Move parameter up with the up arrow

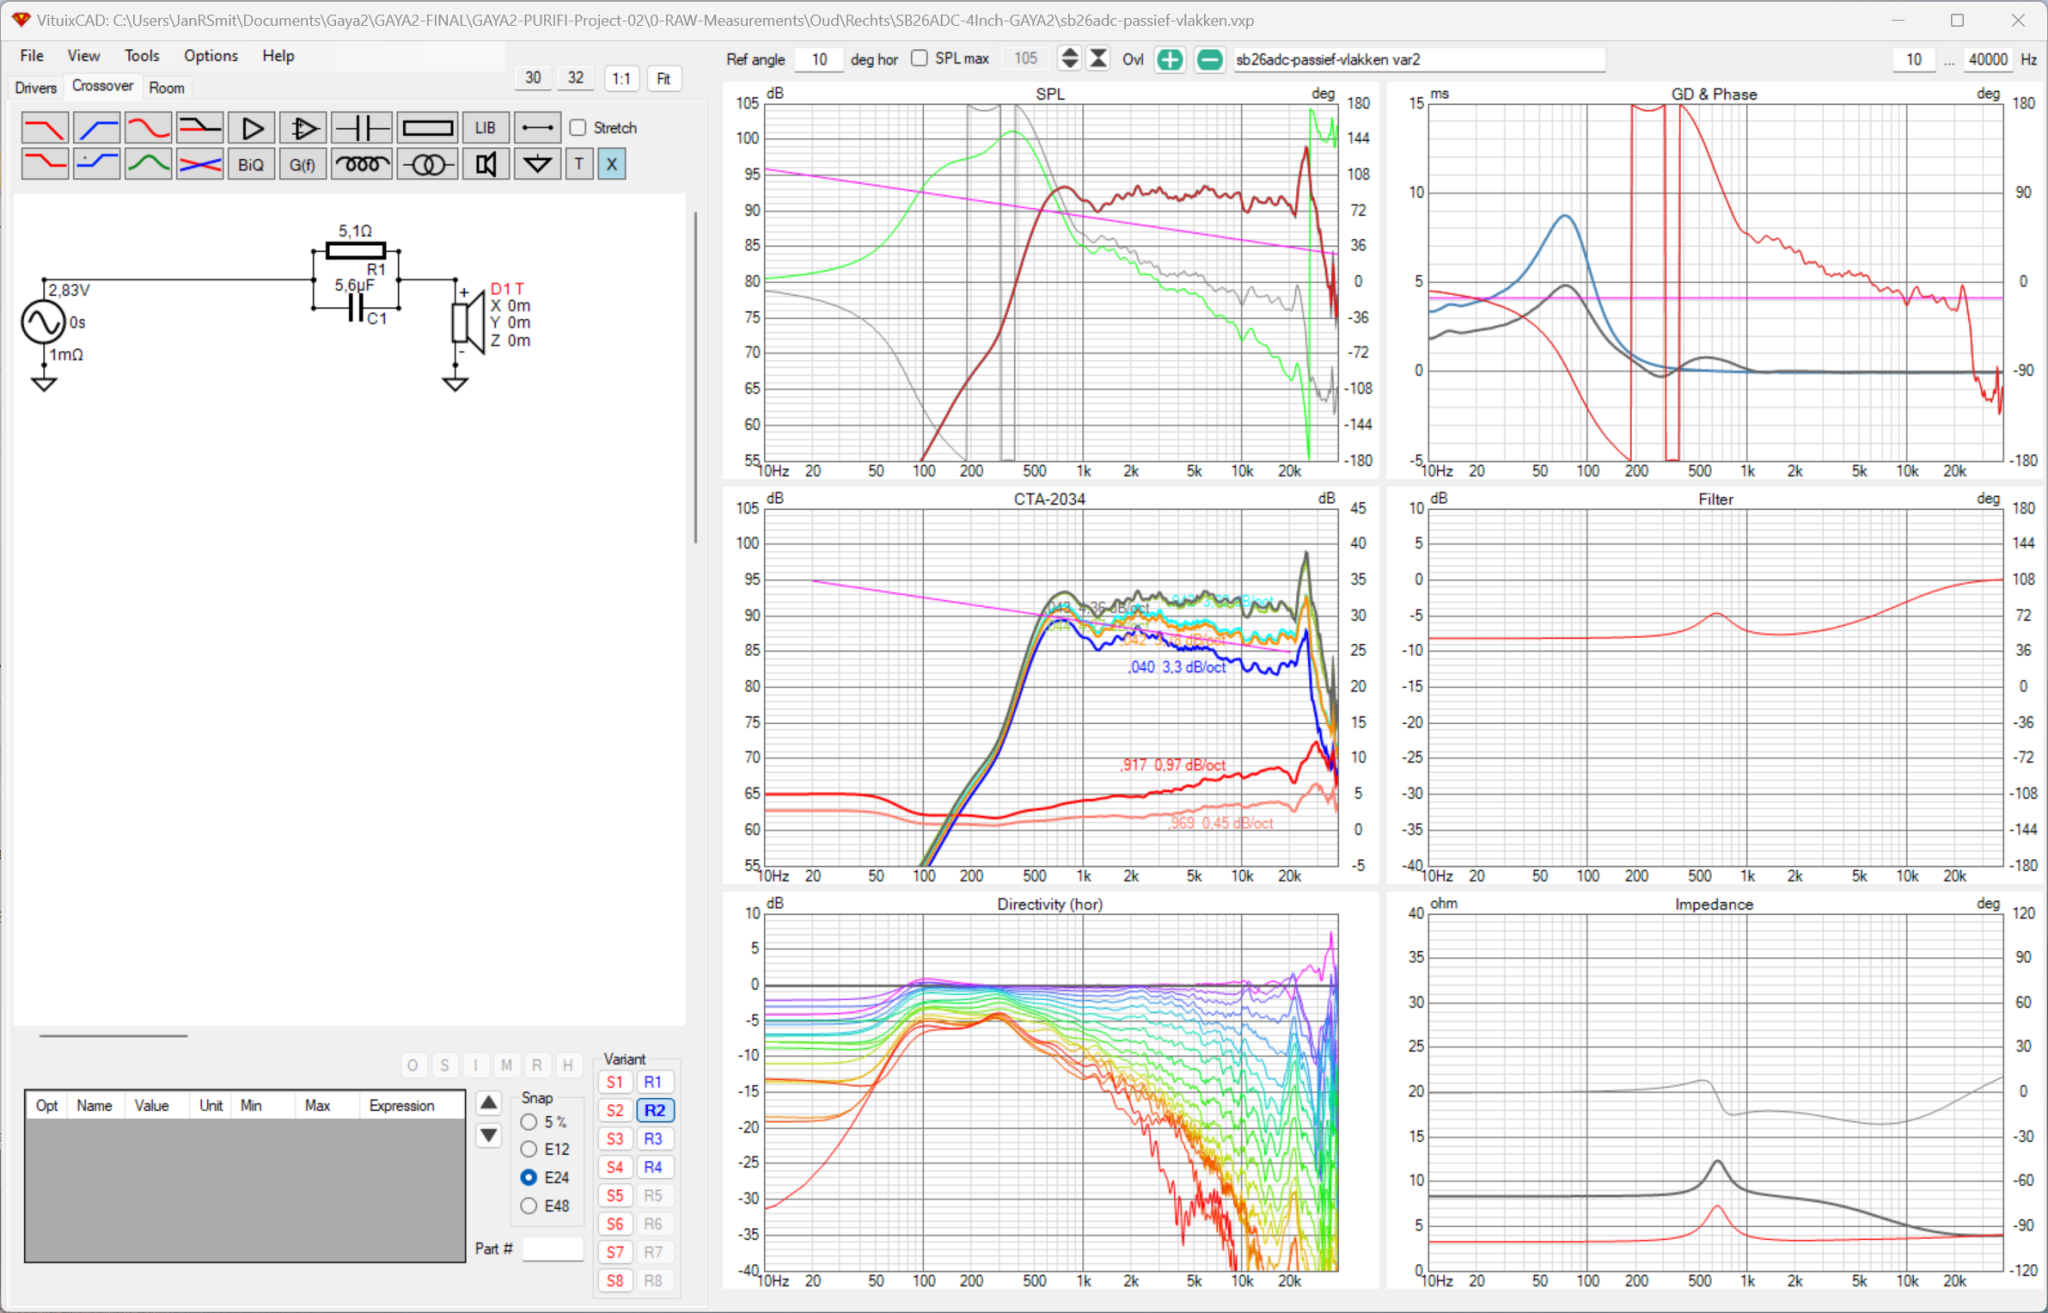point(488,1103)
